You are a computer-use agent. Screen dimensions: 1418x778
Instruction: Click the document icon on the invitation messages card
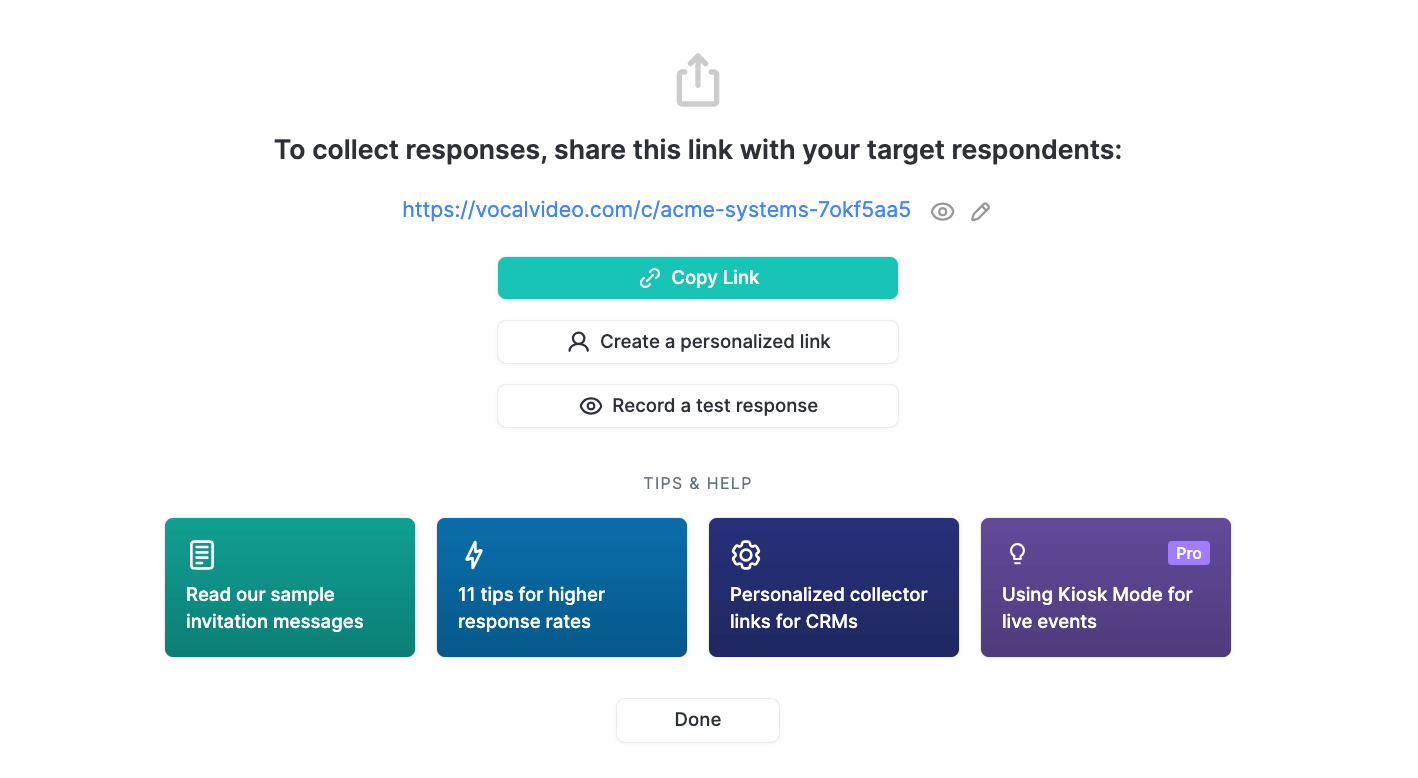point(200,554)
